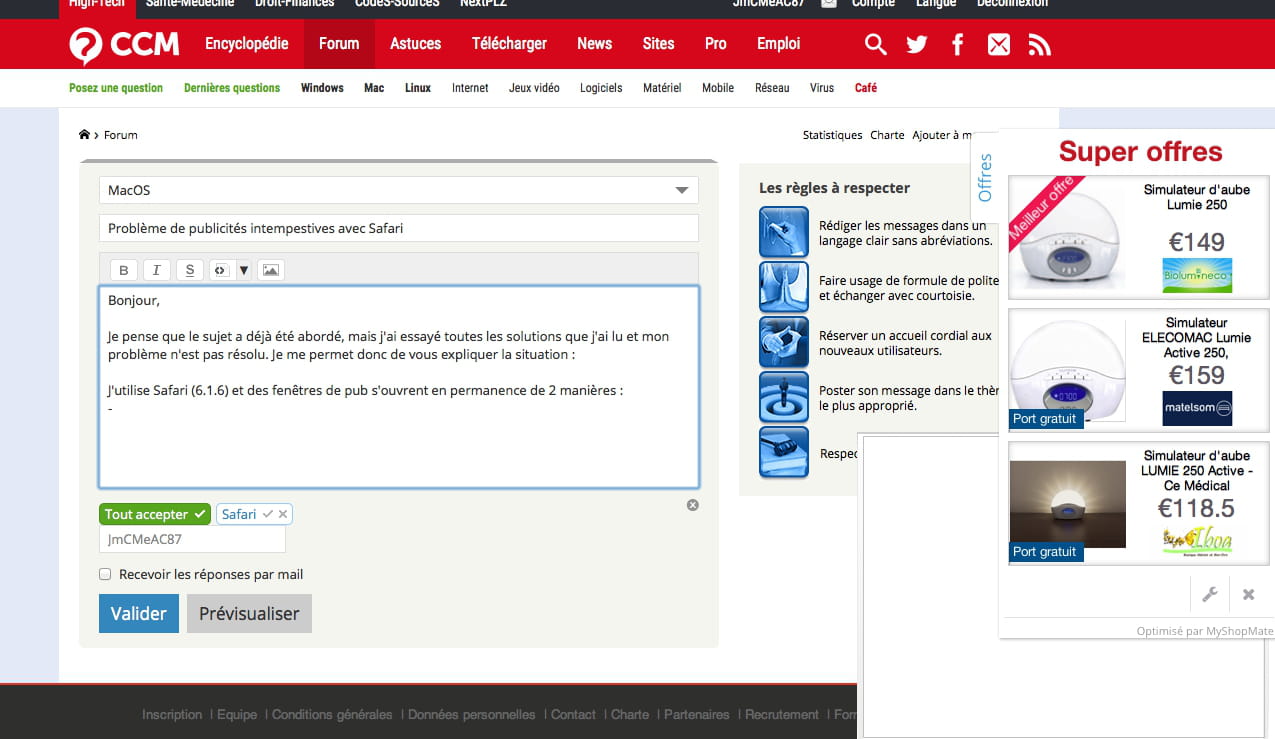The height and width of the screenshot is (739, 1275).
Task: Open the ELECOMAC Lumie product image
Action: click(x=1069, y=370)
